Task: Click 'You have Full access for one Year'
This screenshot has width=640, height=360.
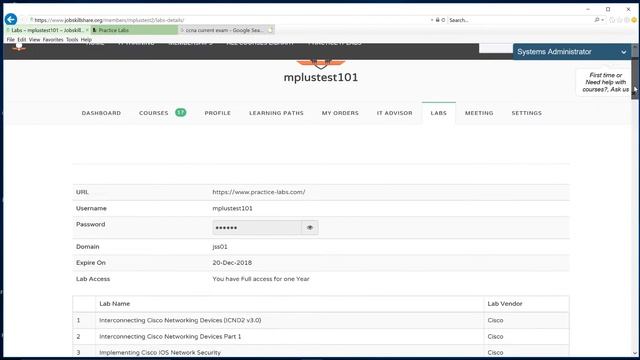Action: pyautogui.click(x=261, y=279)
